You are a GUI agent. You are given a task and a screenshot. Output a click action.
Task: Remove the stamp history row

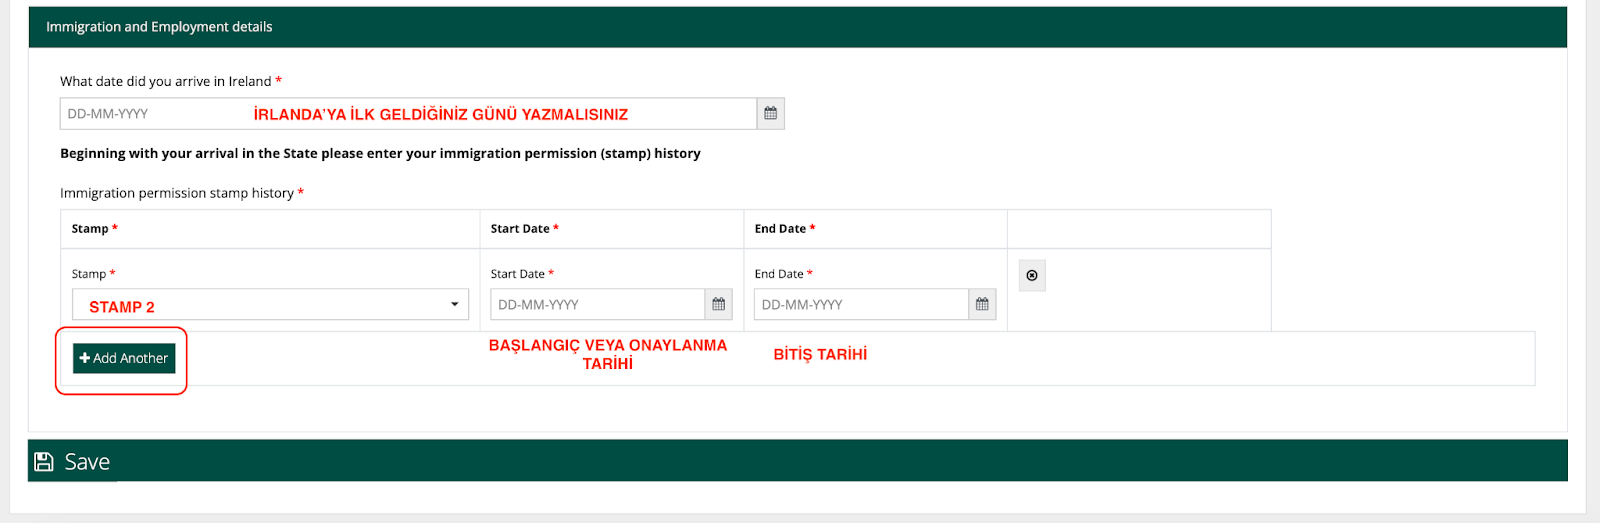pyautogui.click(x=1032, y=275)
